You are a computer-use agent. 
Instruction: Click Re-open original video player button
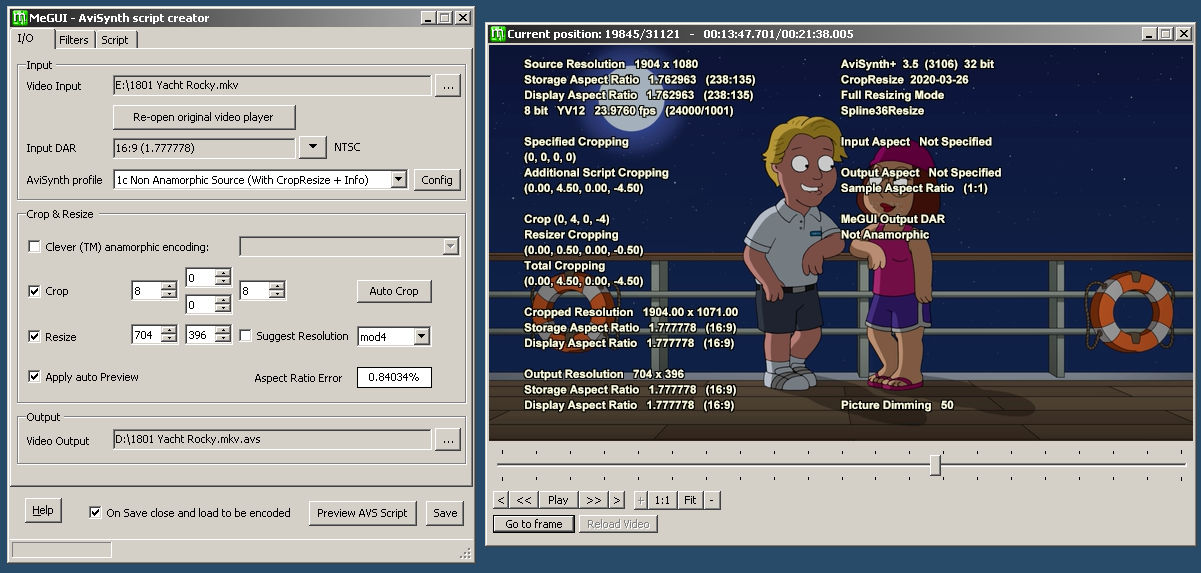tap(203, 117)
